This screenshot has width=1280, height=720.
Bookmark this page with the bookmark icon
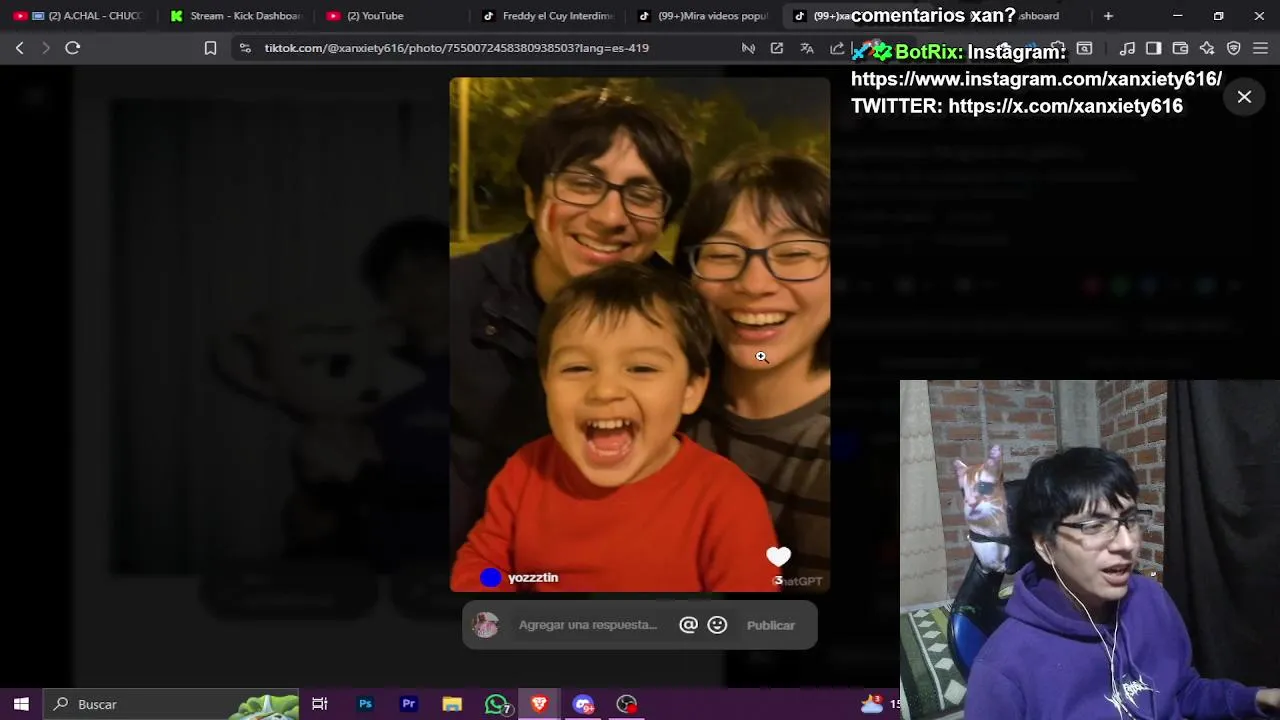point(210,48)
